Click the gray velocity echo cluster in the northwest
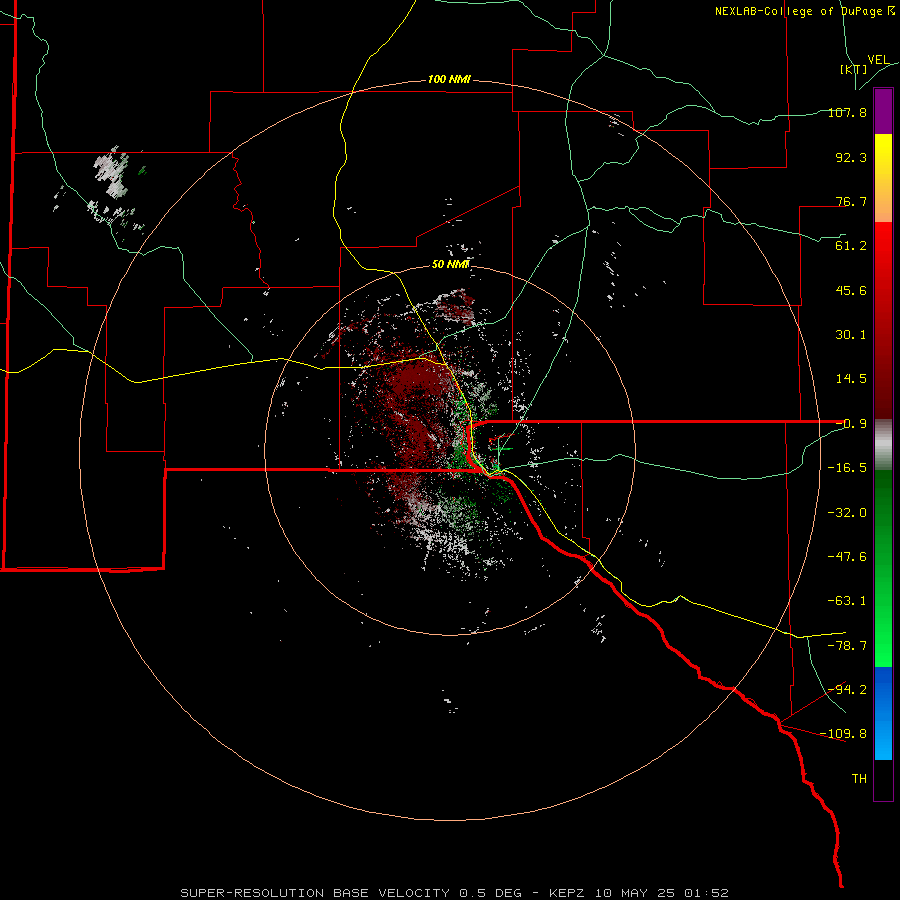Viewport: 900px width, 900px height. pos(111,173)
